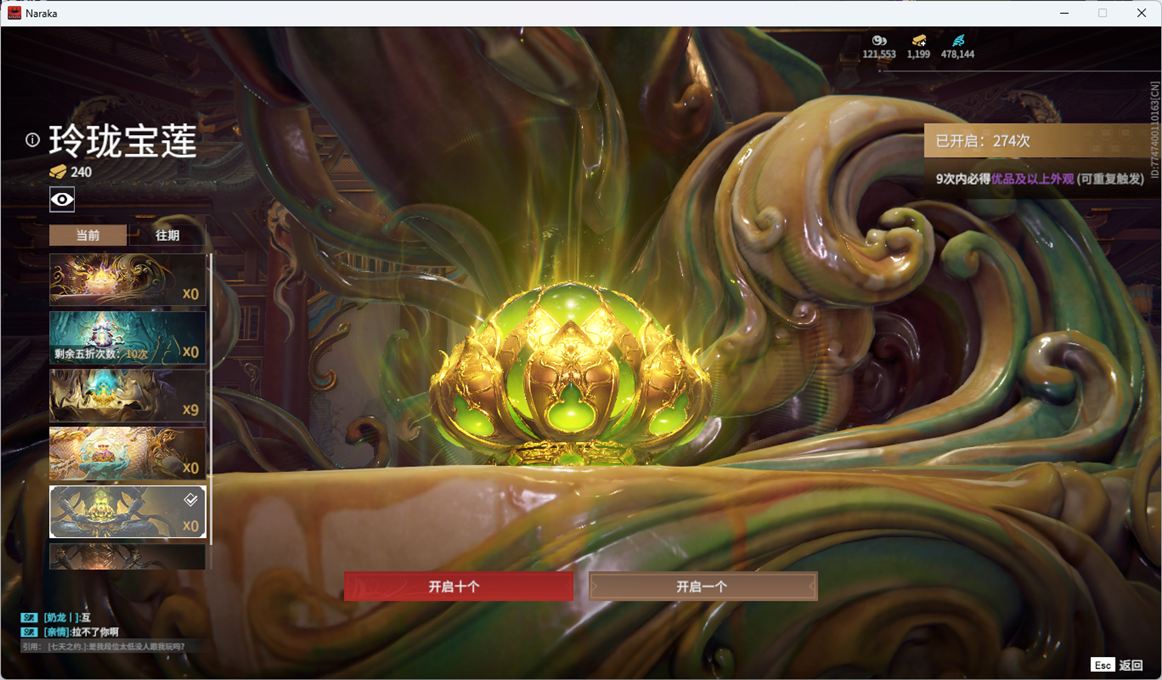Click the glowing green lotus treasure
The image size is (1162, 680).
[x=571, y=374]
